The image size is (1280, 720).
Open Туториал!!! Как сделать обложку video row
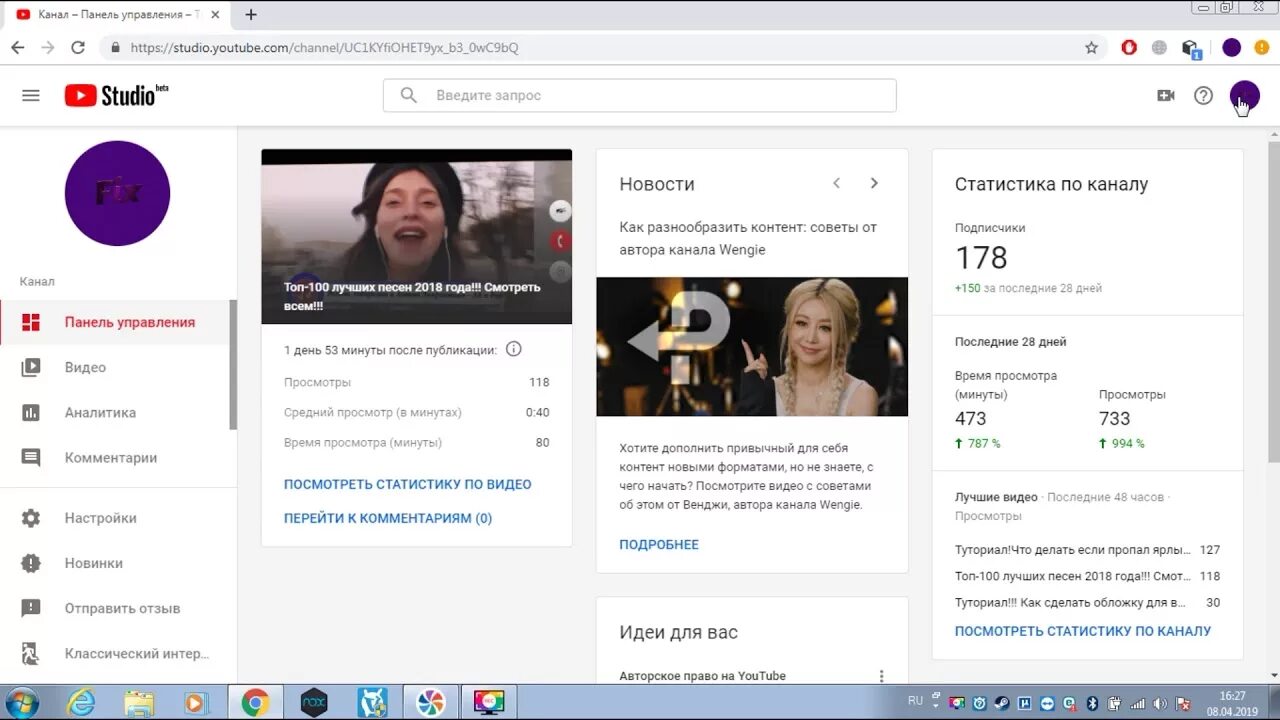1087,603
